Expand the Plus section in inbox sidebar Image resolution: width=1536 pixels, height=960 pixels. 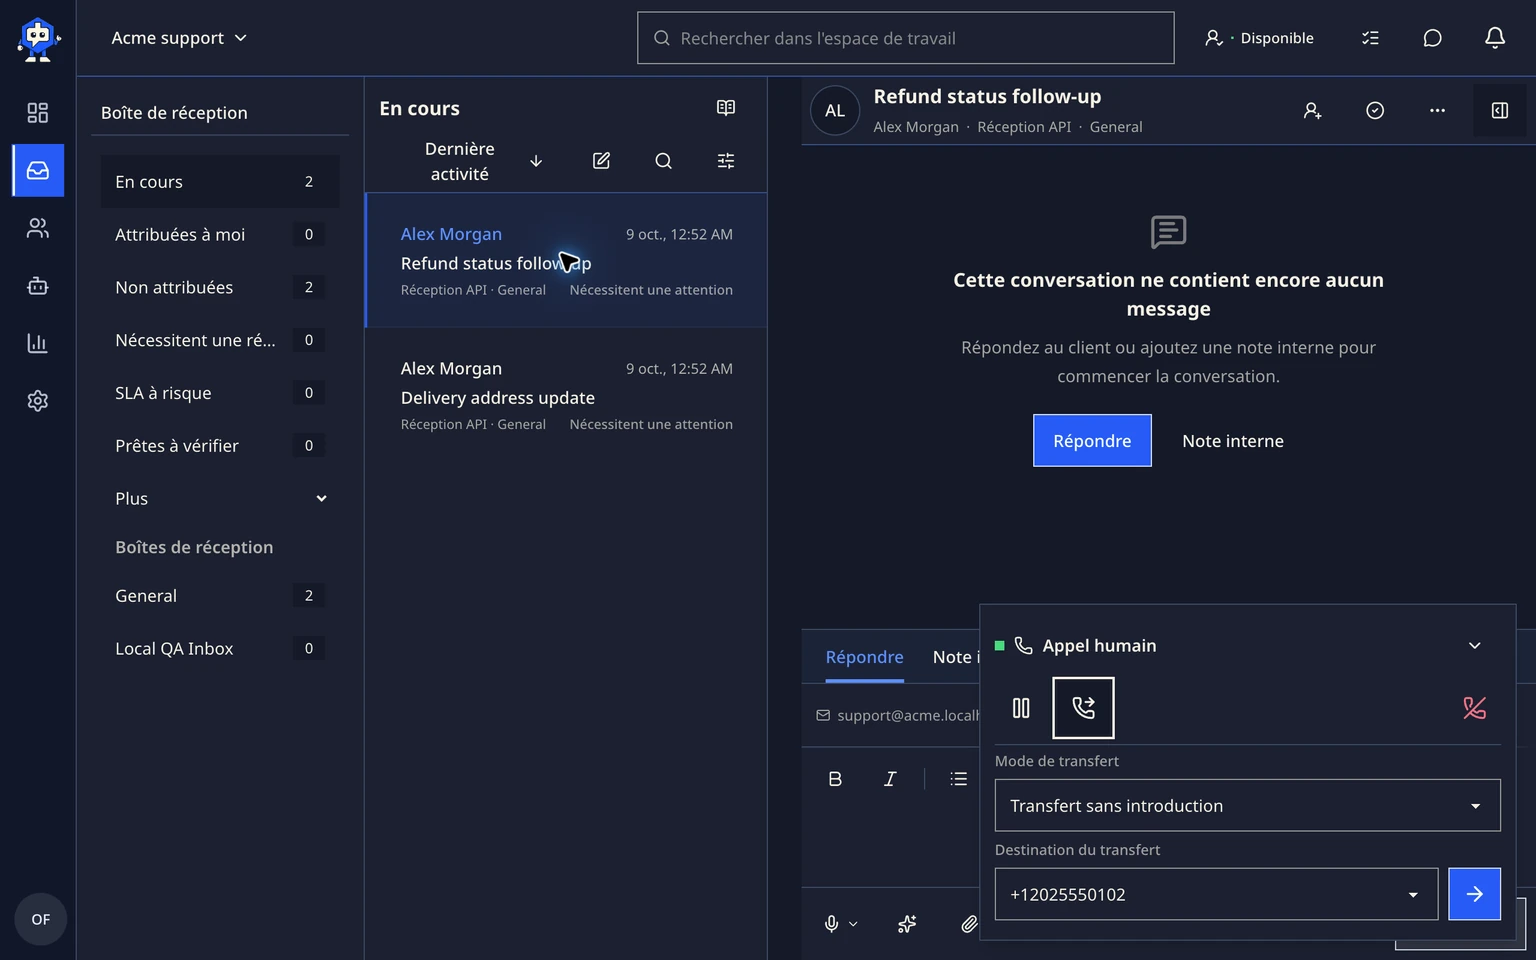pyautogui.click(x=220, y=498)
